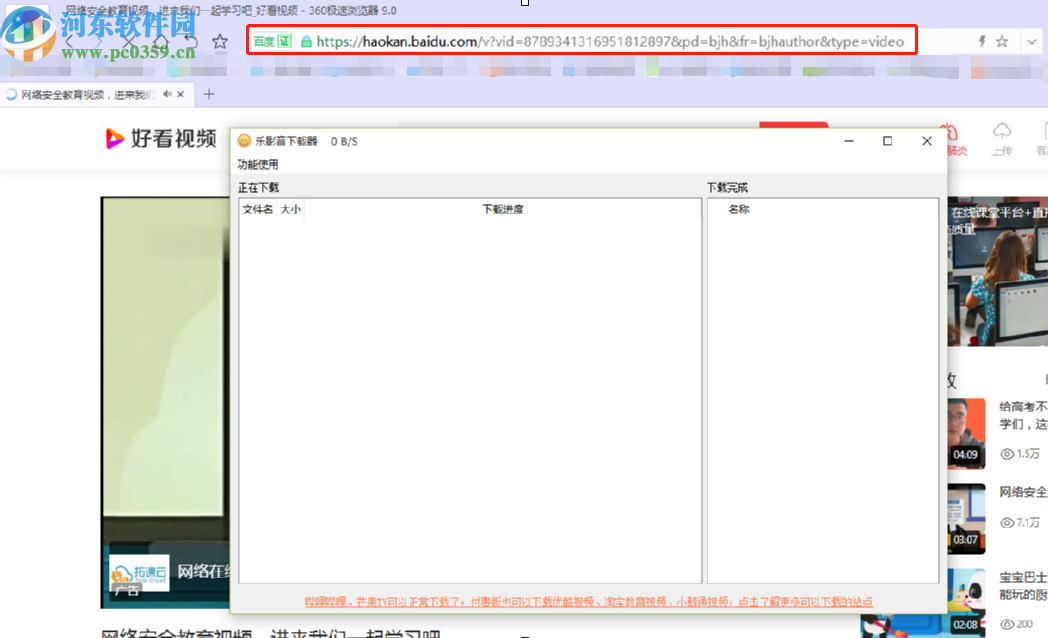
Task: Click the 大小 column header
Action: [290, 209]
